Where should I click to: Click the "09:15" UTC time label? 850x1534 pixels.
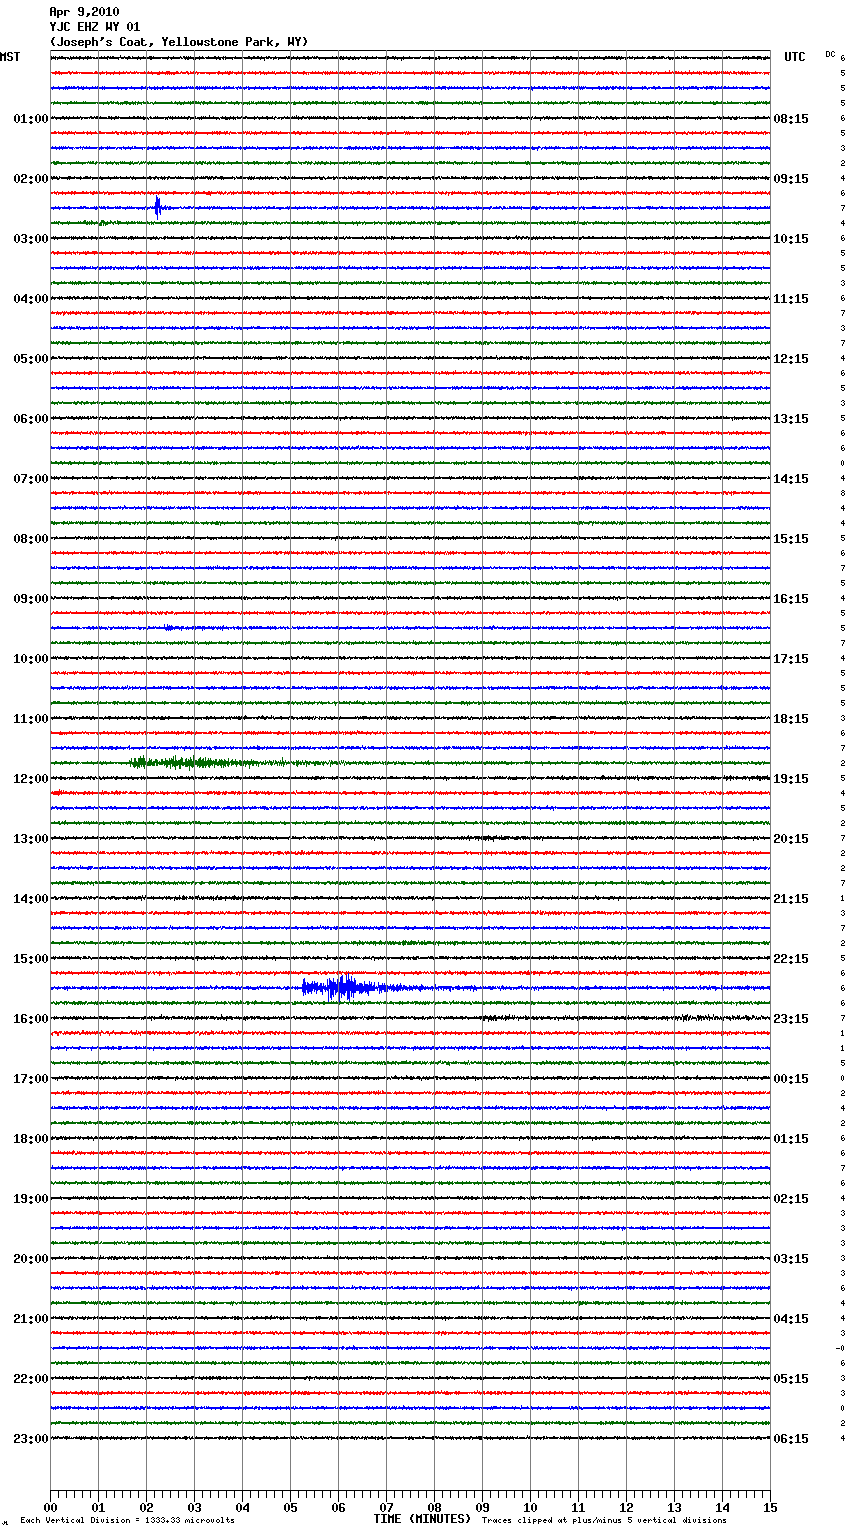pyautogui.click(x=791, y=179)
